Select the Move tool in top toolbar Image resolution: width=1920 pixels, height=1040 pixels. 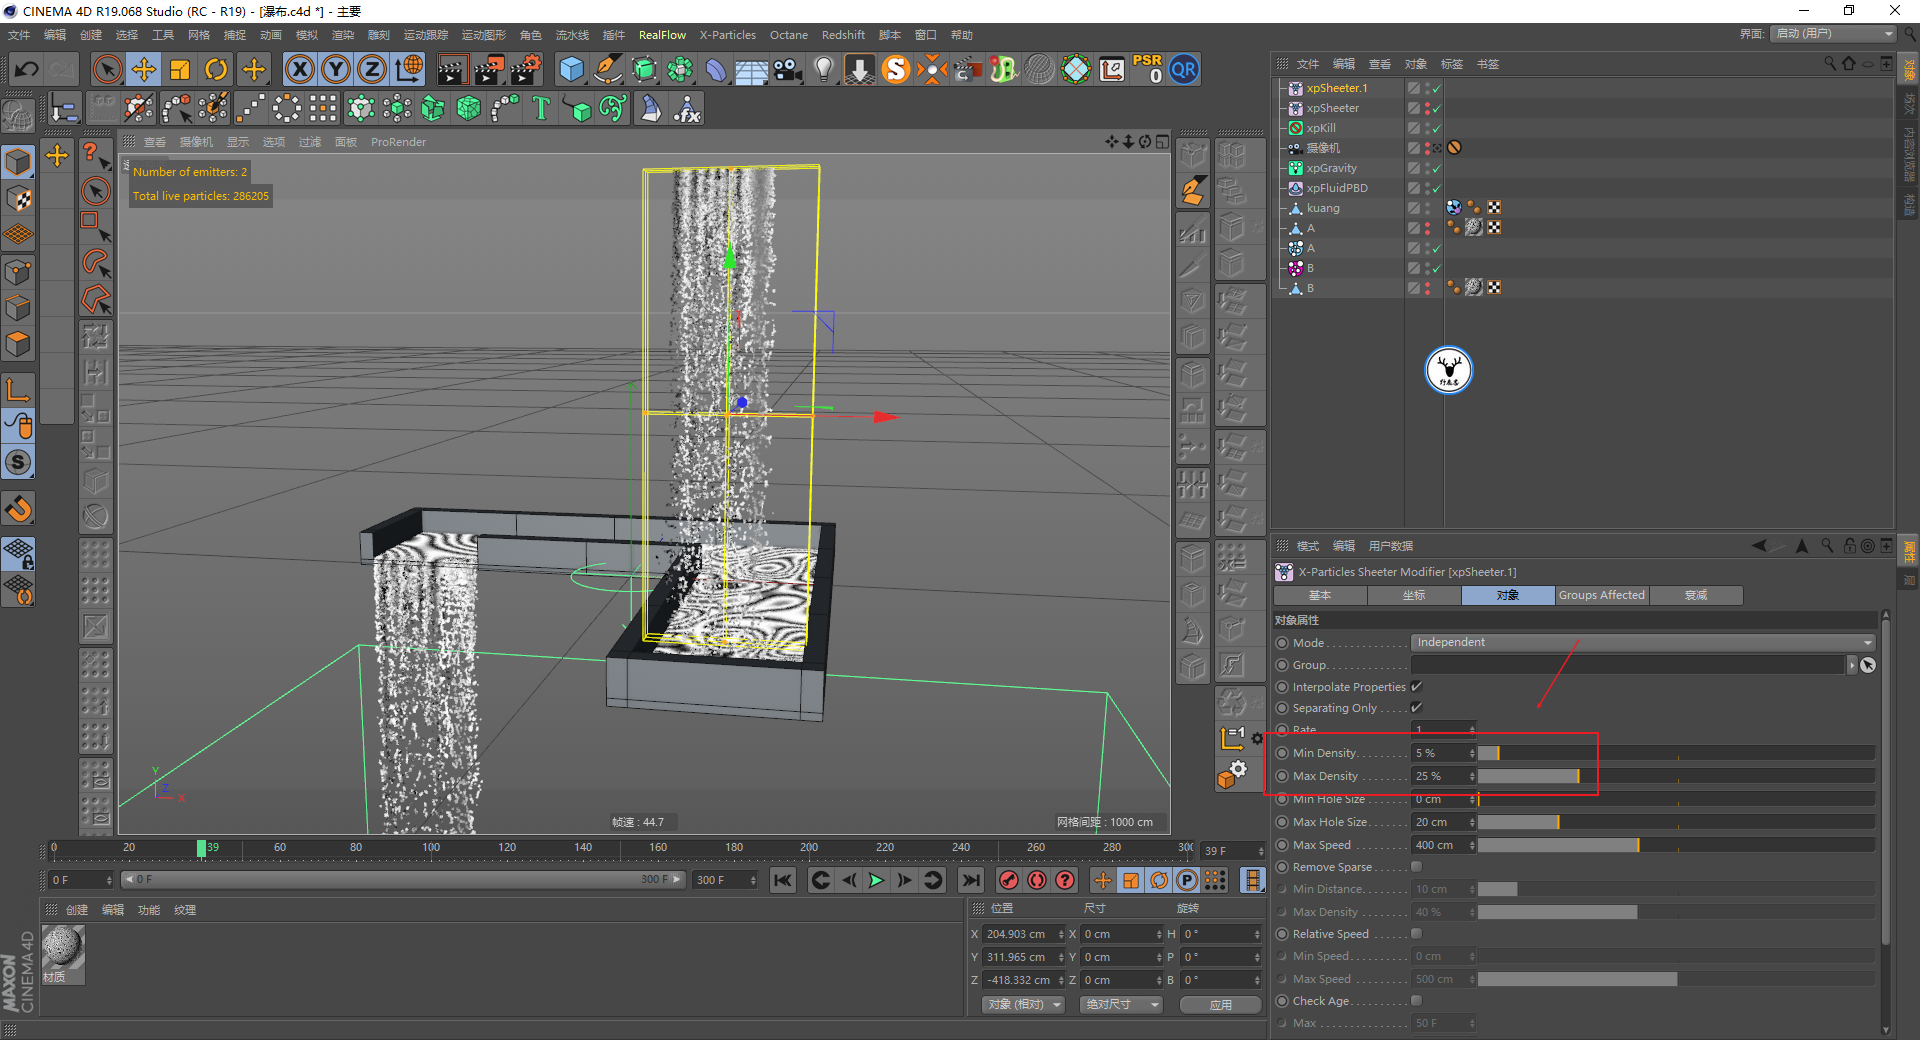[144, 69]
